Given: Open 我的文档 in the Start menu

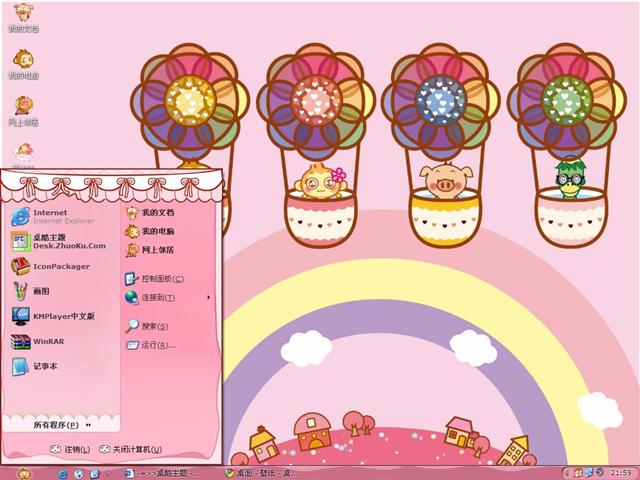Looking at the screenshot, I should pos(150,213).
